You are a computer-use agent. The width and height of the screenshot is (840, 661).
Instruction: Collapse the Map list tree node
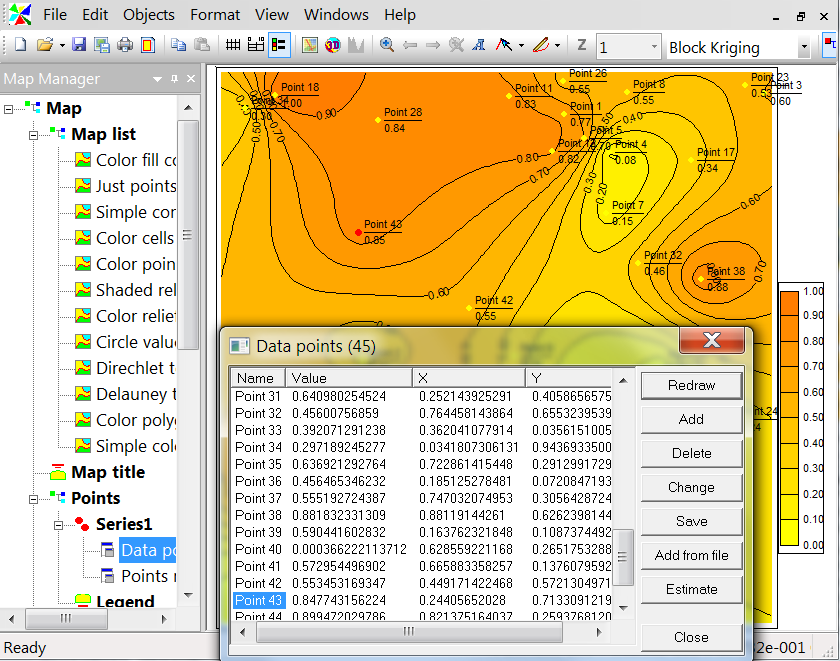coord(33,134)
